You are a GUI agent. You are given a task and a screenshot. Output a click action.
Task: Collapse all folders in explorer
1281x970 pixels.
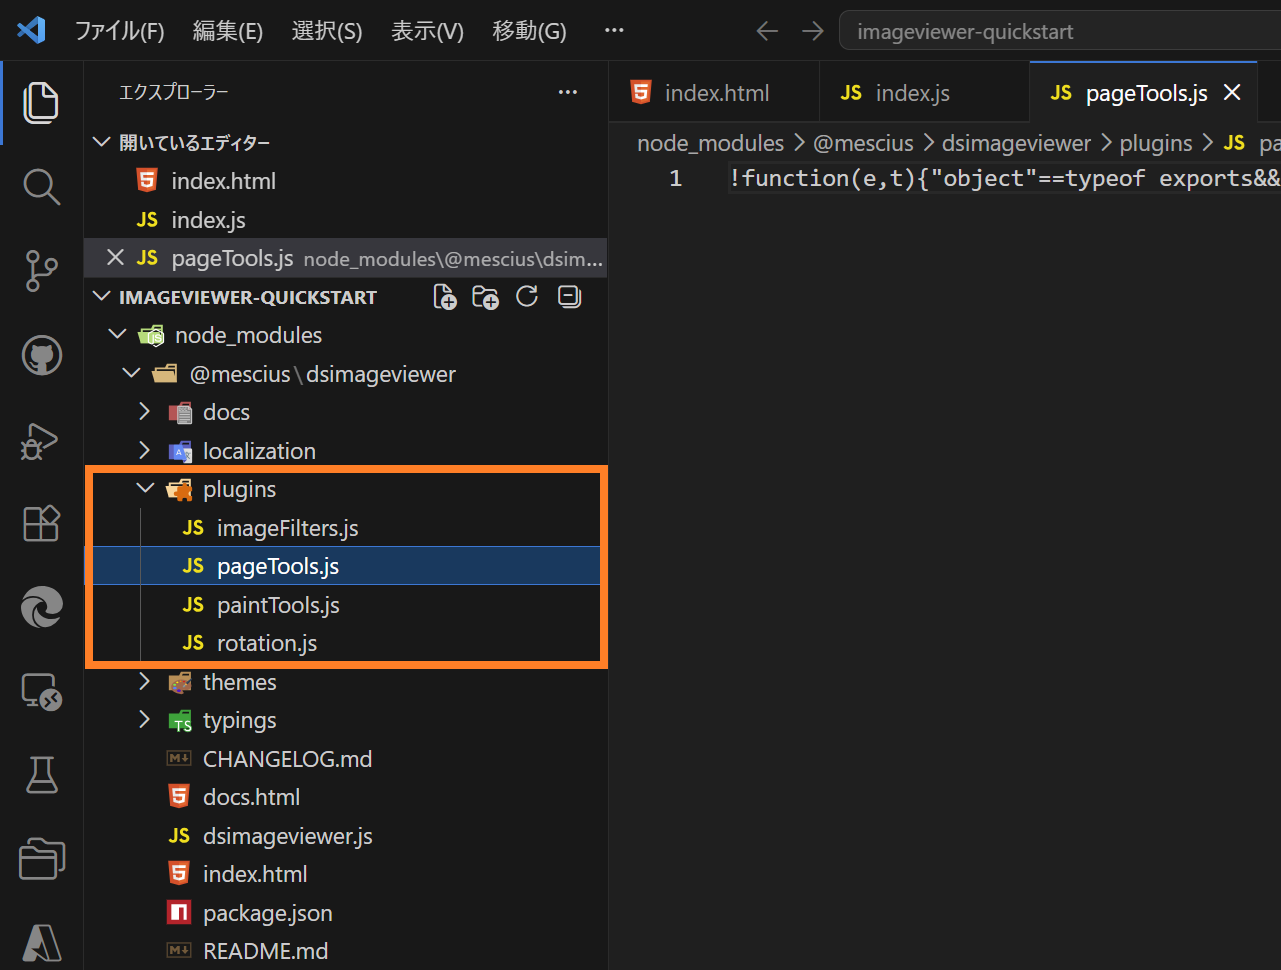[570, 297]
